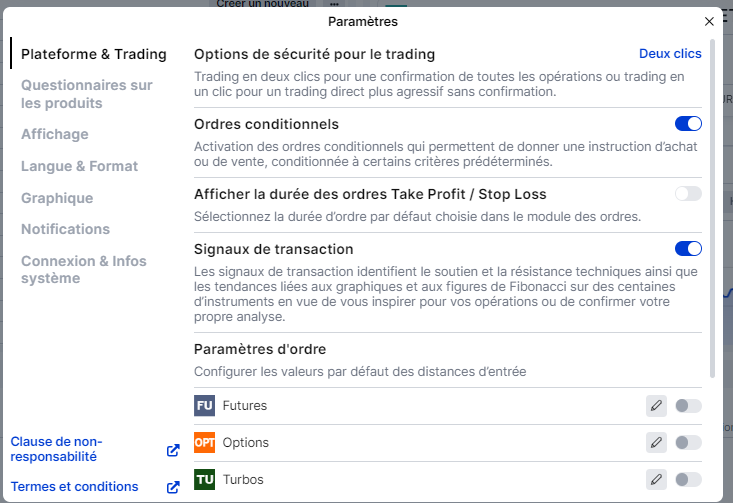This screenshot has height=503, width=733.
Task: Open external link icon beside Termes et conditions
Action: pyautogui.click(x=173, y=487)
